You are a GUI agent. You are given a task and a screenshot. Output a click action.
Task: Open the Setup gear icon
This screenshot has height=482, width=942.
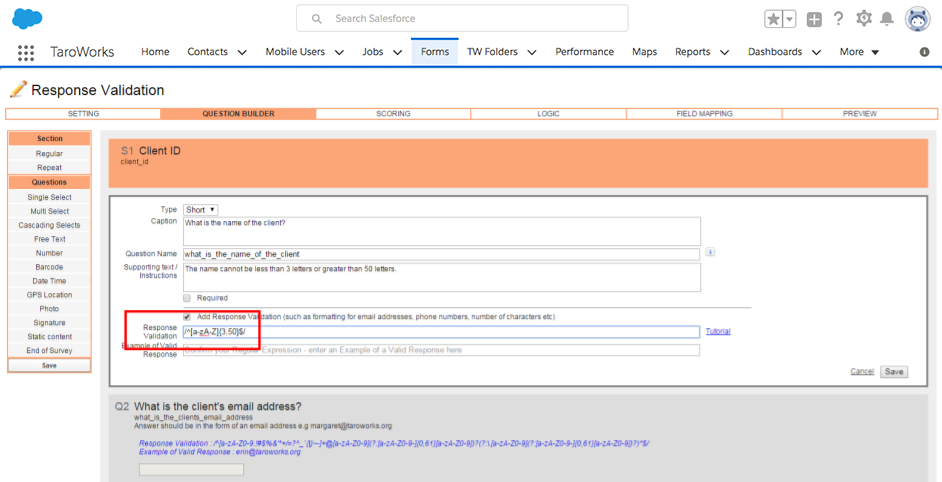click(x=863, y=19)
